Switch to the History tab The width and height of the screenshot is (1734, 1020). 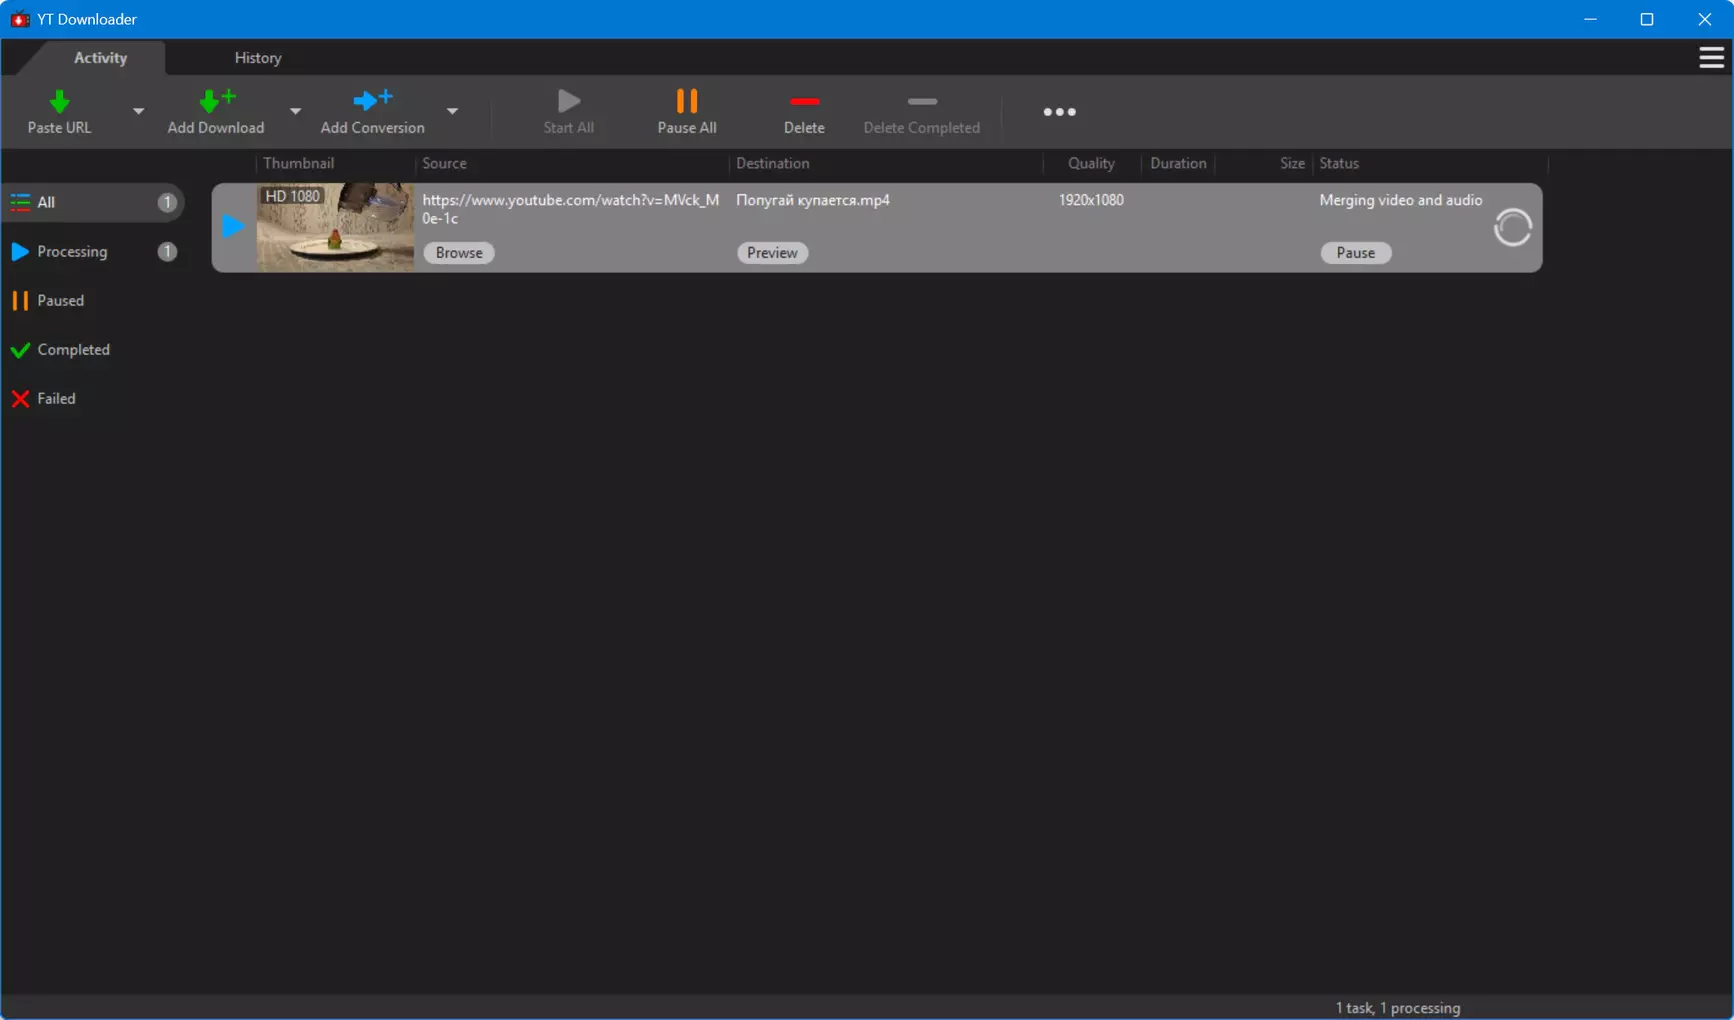258,58
